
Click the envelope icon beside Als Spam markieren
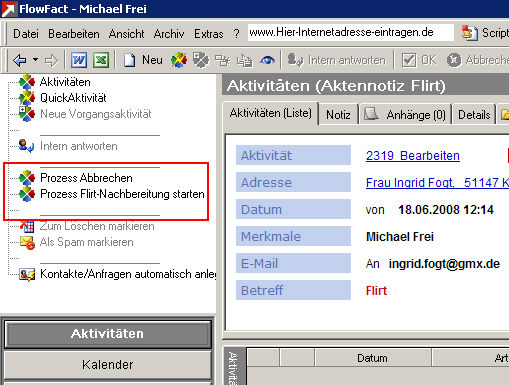pos(27,242)
